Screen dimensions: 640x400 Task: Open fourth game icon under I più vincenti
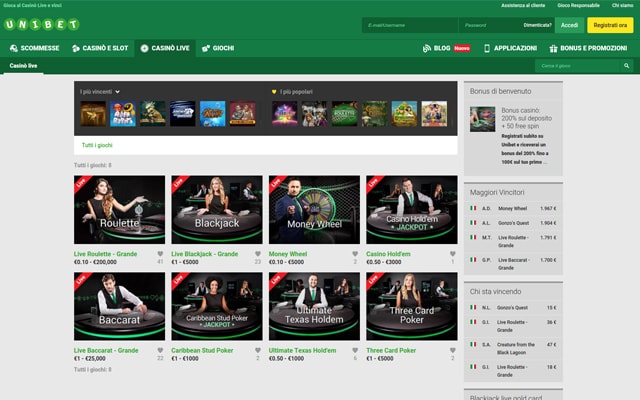[182, 113]
